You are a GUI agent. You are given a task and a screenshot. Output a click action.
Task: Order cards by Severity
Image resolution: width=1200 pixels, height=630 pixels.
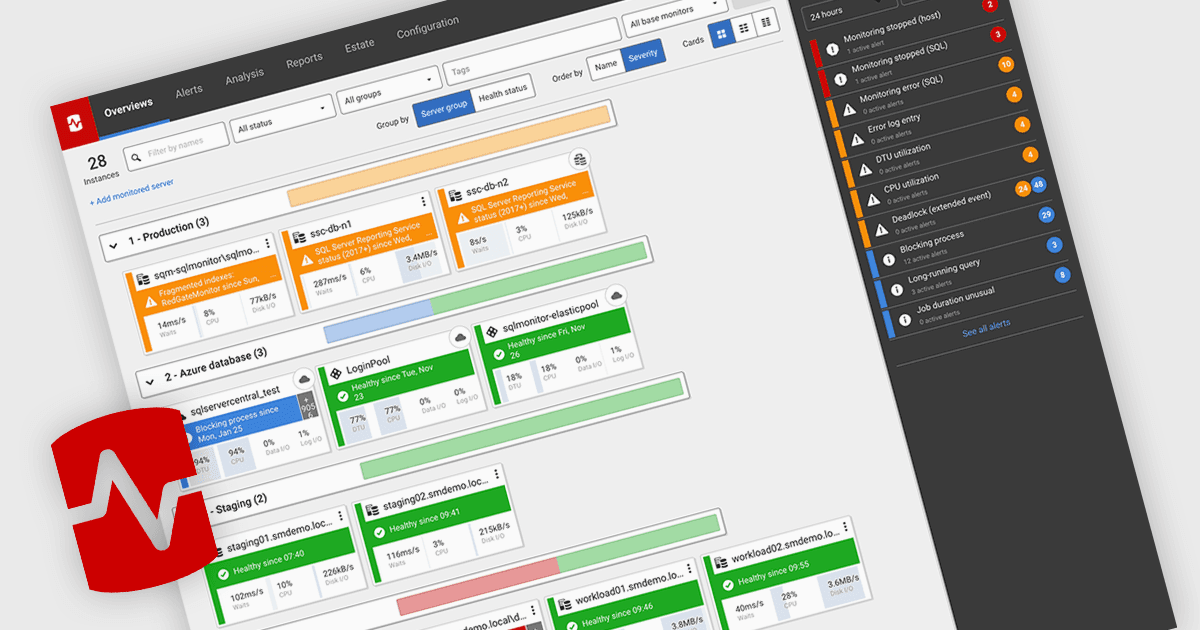(641, 56)
